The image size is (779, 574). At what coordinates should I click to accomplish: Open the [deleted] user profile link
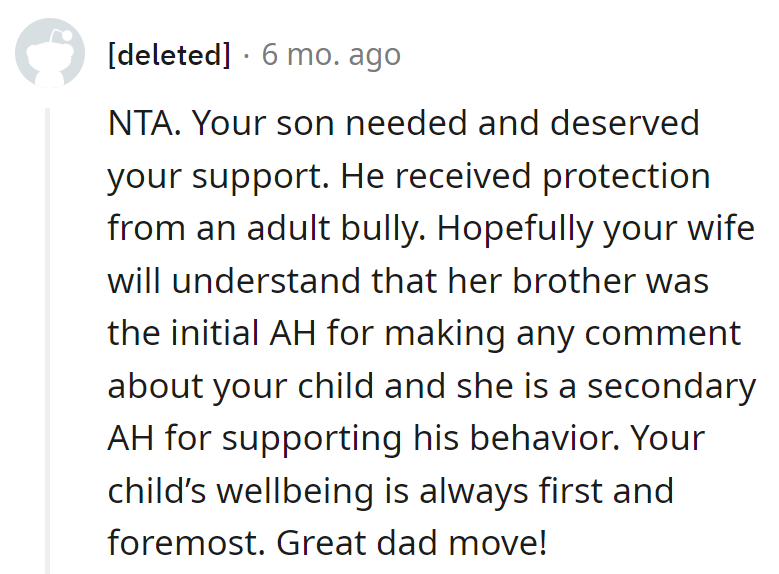(x=169, y=55)
